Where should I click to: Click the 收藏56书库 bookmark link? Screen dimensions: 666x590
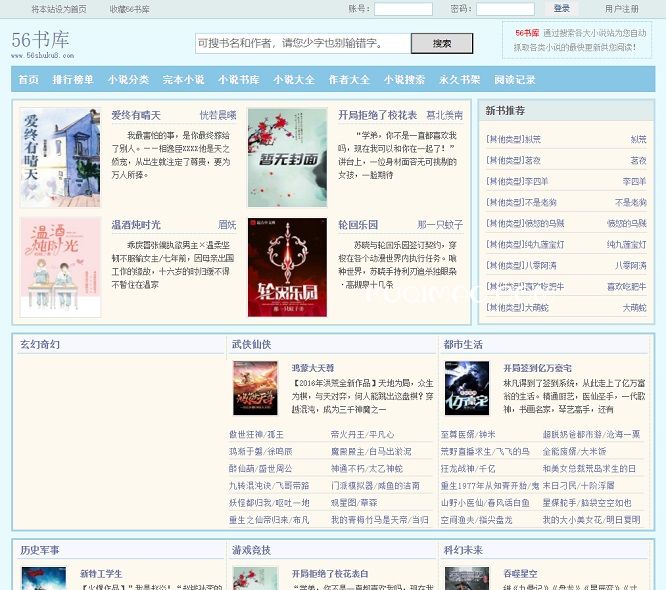(130, 9)
